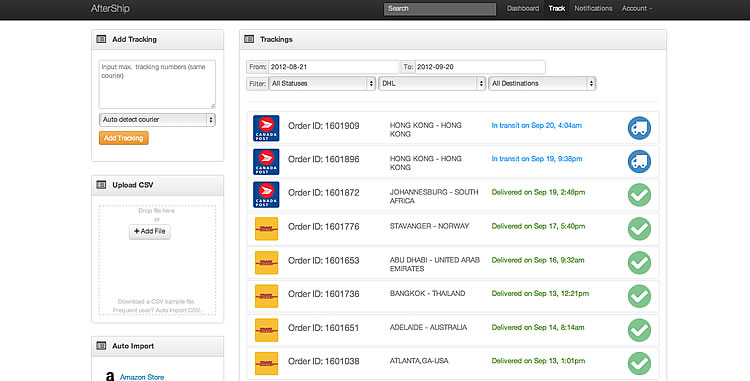Screen dimensions: 750x381
Task: Click the DHL logo for order 1601653
Action: pyautogui.click(x=266, y=262)
